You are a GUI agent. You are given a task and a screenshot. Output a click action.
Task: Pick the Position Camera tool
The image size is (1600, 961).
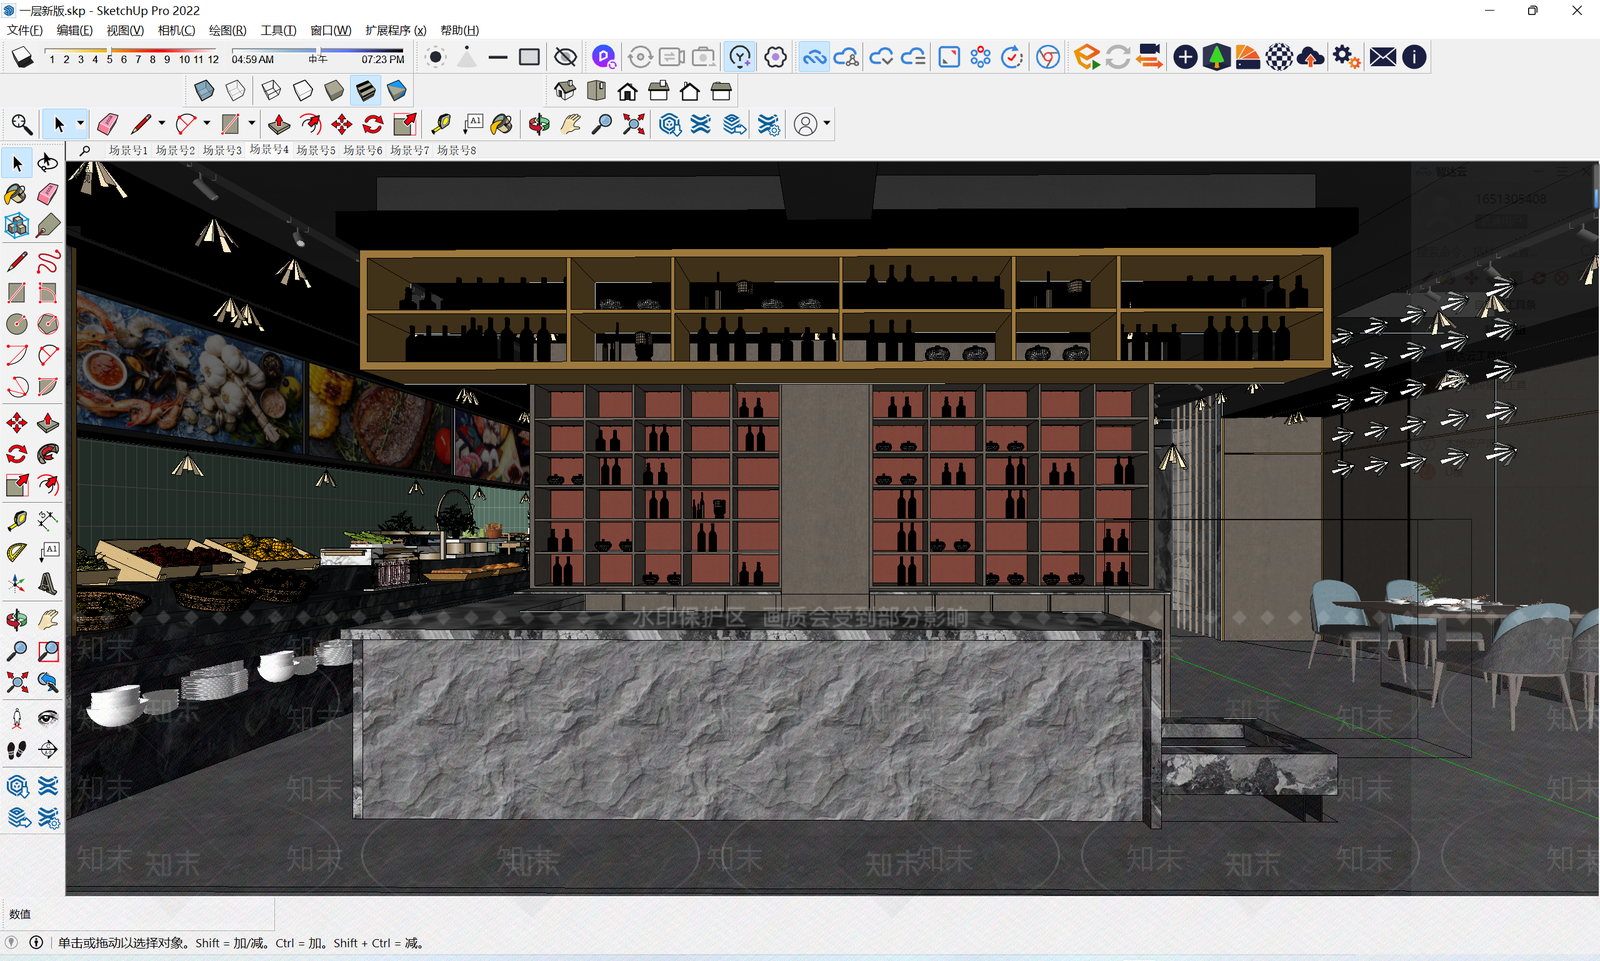(17, 718)
